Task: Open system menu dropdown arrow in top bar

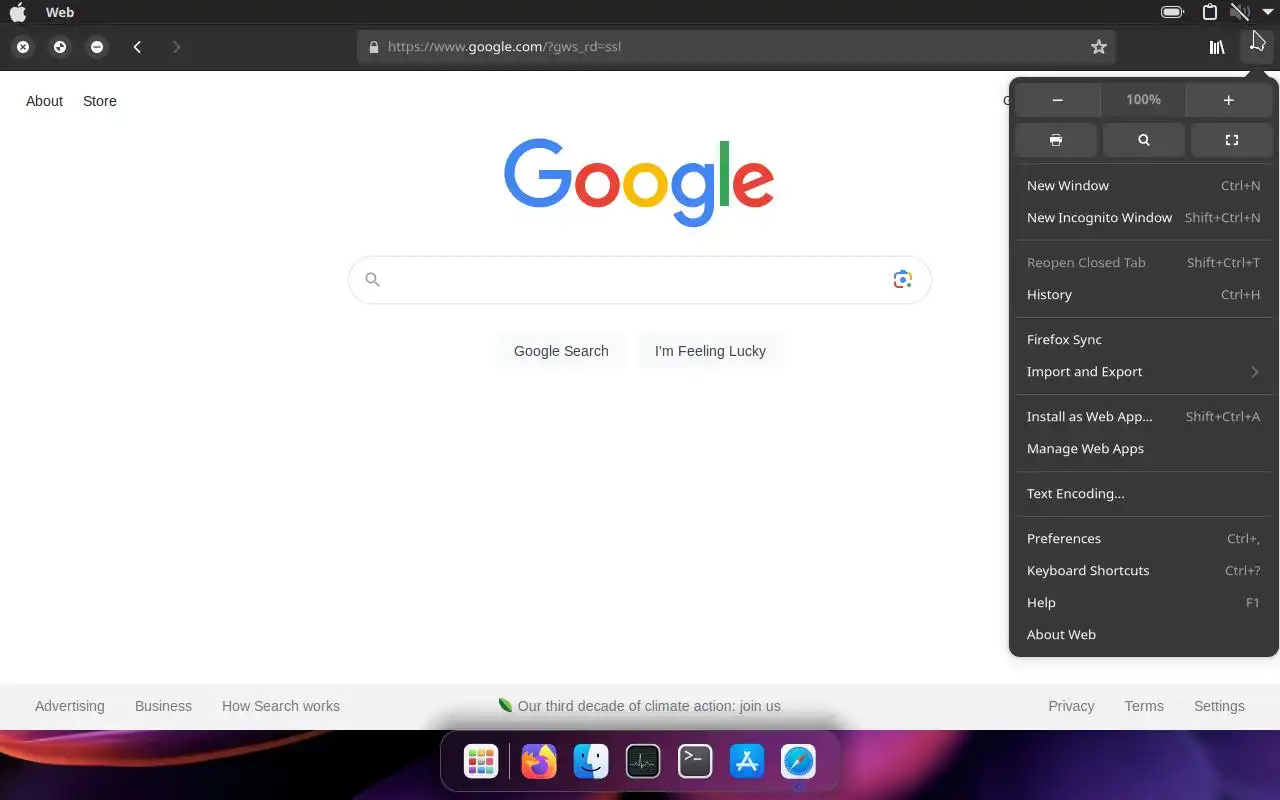Action: tap(1268, 12)
